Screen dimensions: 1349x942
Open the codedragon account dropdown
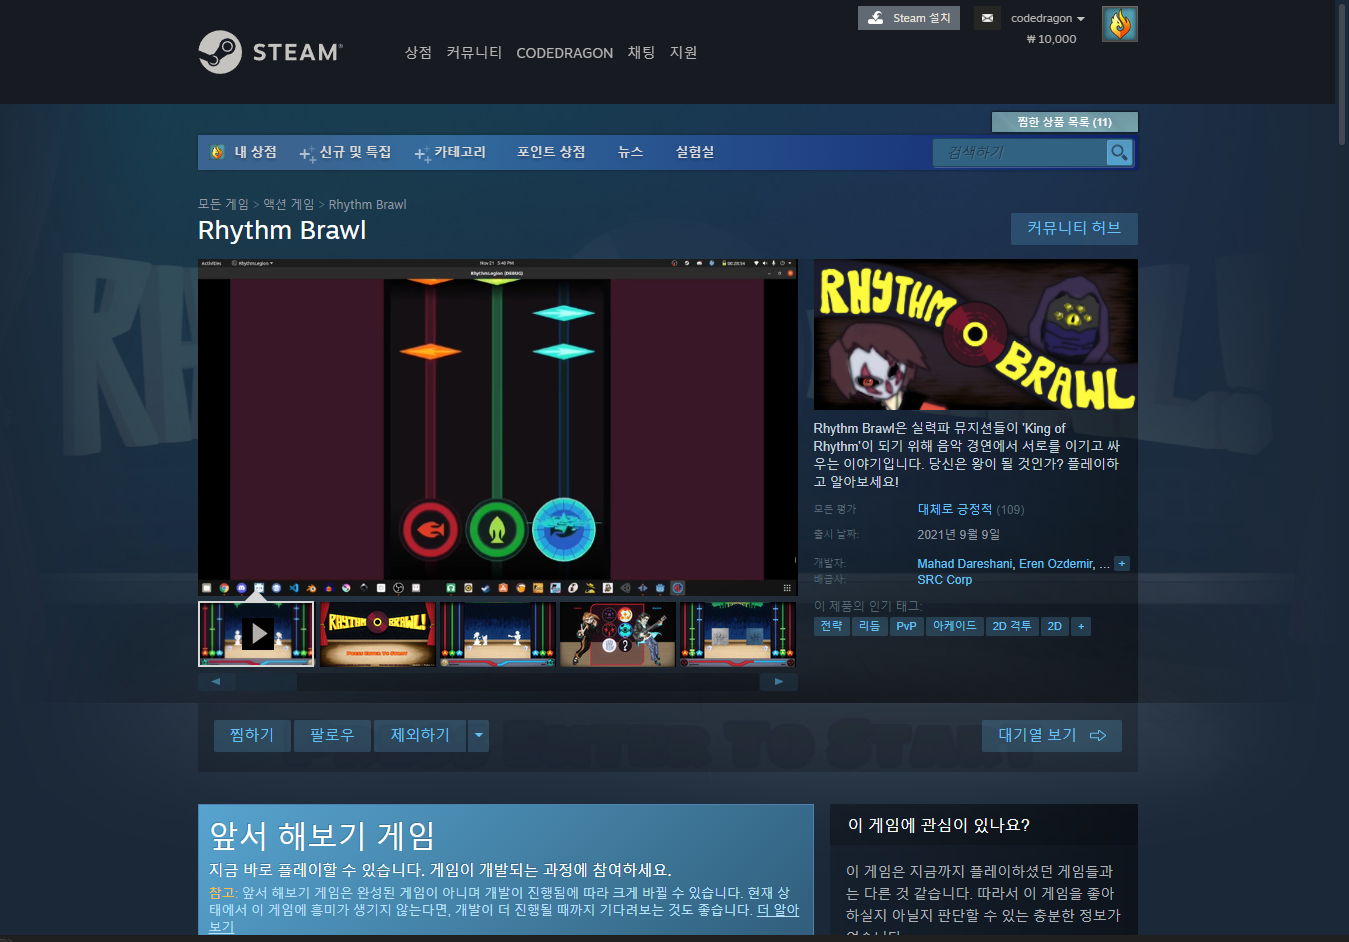(1047, 18)
